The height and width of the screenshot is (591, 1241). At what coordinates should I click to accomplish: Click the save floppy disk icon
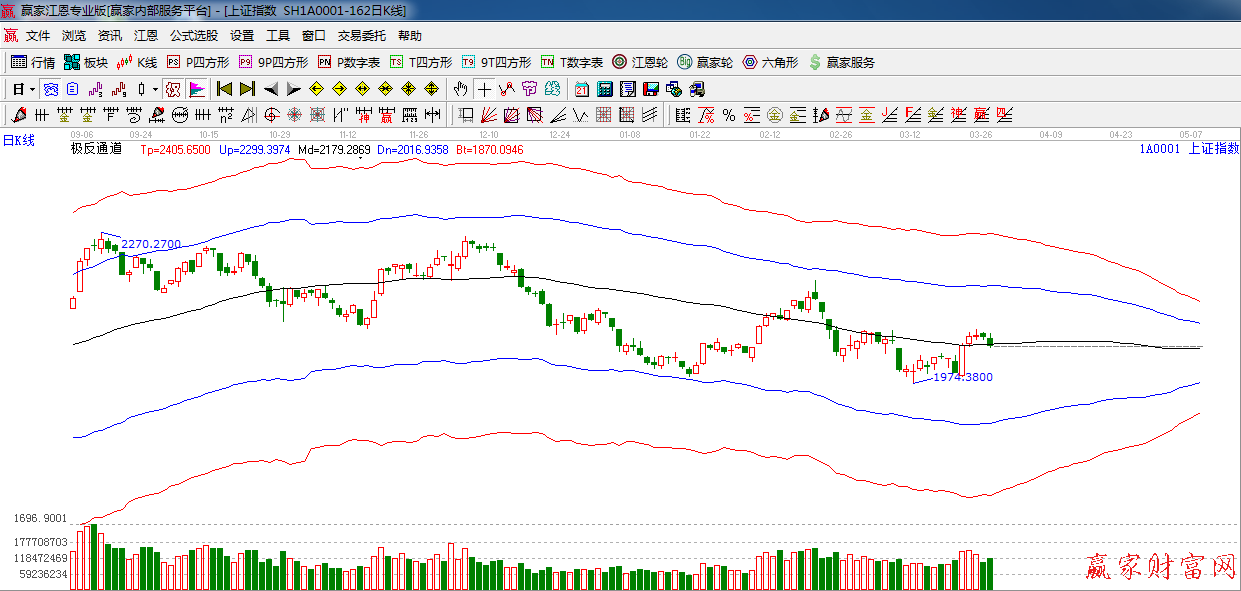[651, 89]
